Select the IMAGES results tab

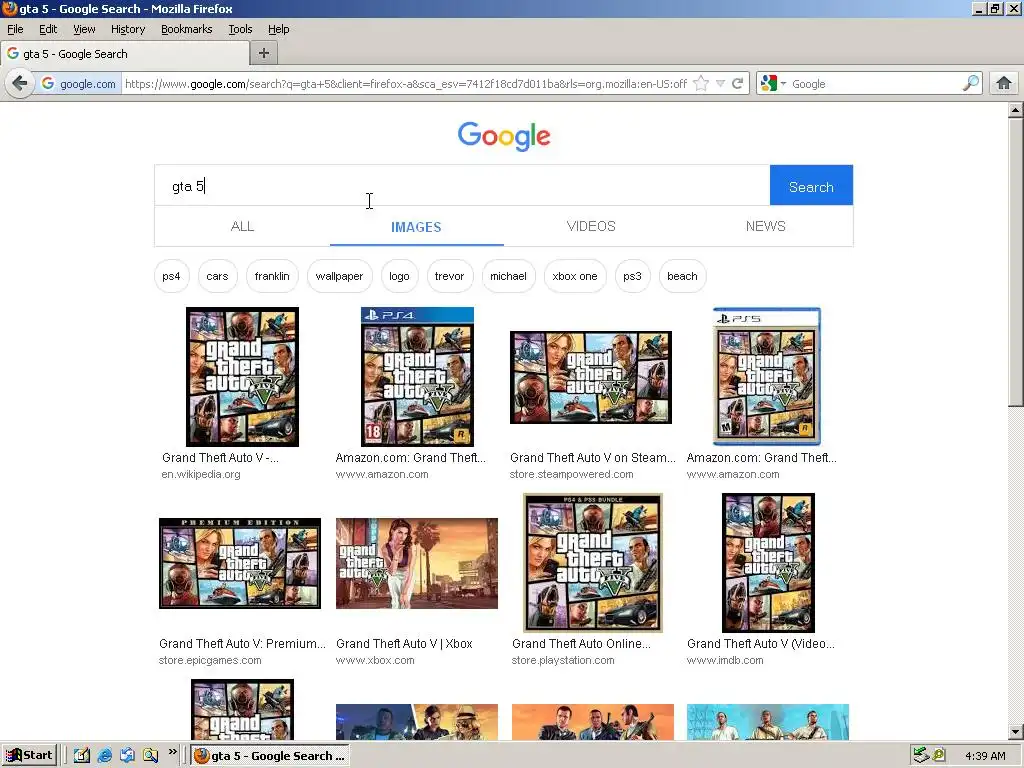417,227
